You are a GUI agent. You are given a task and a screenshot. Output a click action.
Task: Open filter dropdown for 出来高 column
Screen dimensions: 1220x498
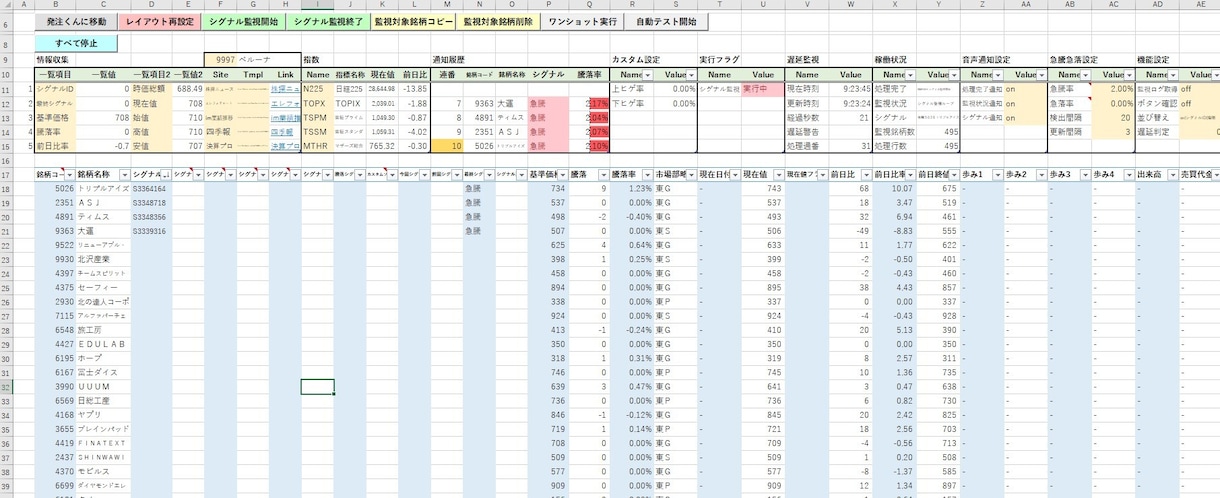pyautogui.click(x=1172, y=174)
